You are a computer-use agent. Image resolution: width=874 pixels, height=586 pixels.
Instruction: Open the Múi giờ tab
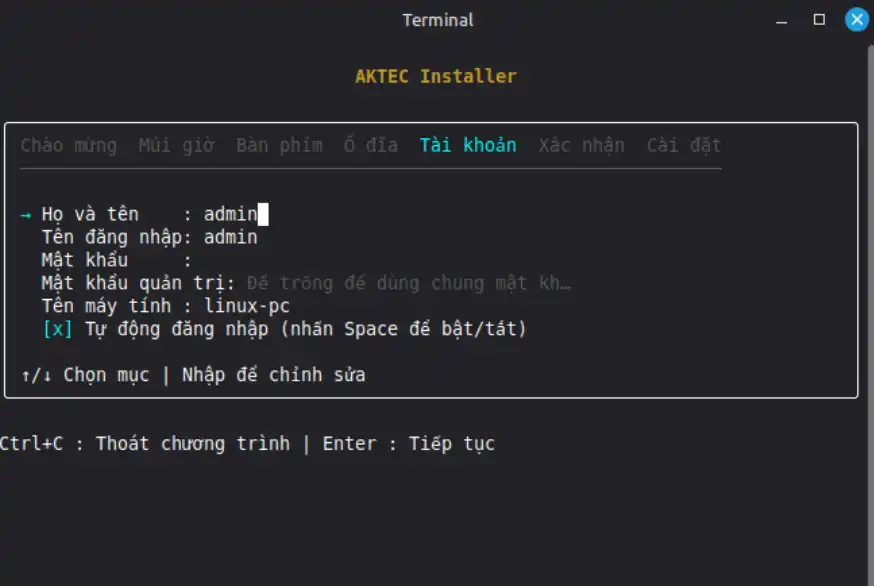coord(177,146)
